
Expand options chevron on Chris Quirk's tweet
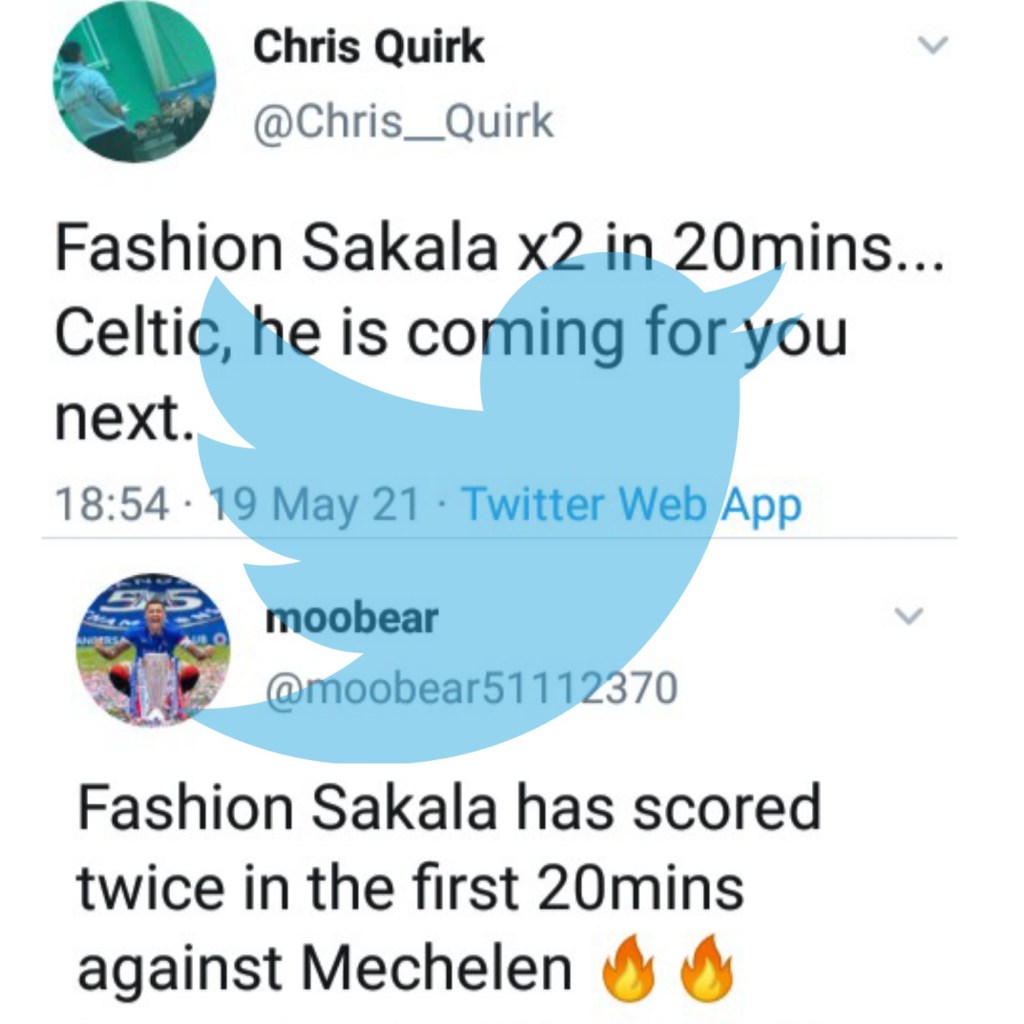pos(932,45)
